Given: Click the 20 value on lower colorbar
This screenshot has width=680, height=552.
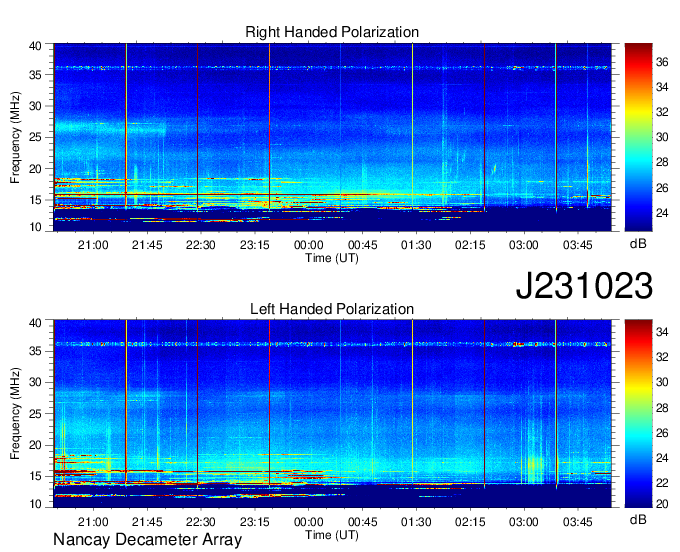Looking at the screenshot, I should coord(662,504).
